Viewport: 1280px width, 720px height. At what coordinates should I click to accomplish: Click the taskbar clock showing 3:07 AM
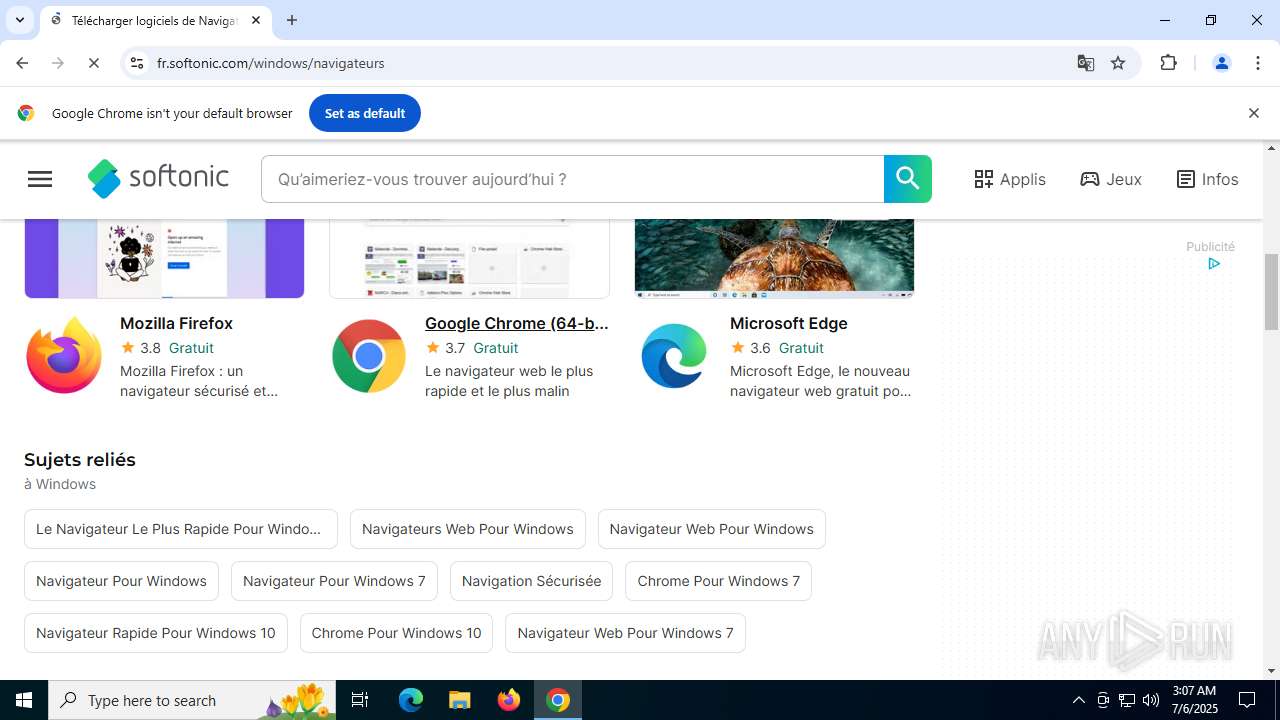[x=1194, y=700]
